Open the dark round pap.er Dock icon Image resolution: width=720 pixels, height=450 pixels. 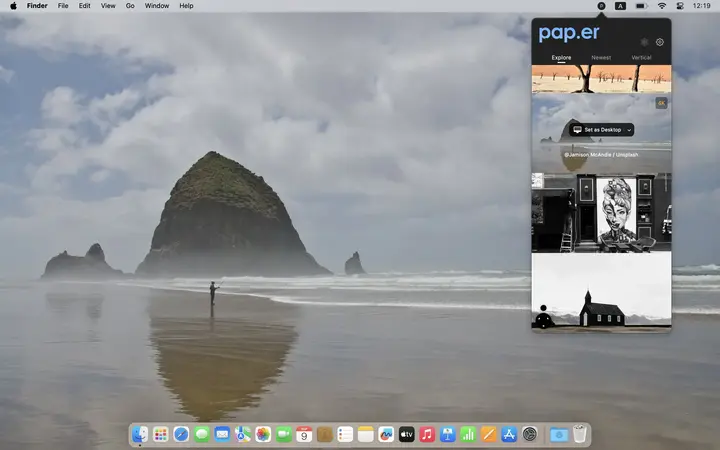(x=530, y=434)
